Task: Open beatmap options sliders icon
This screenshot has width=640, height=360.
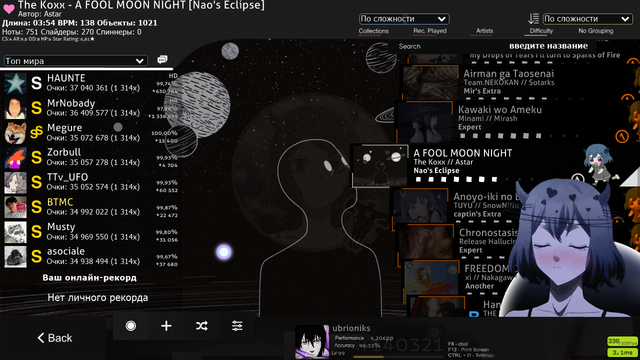Action: click(x=237, y=326)
